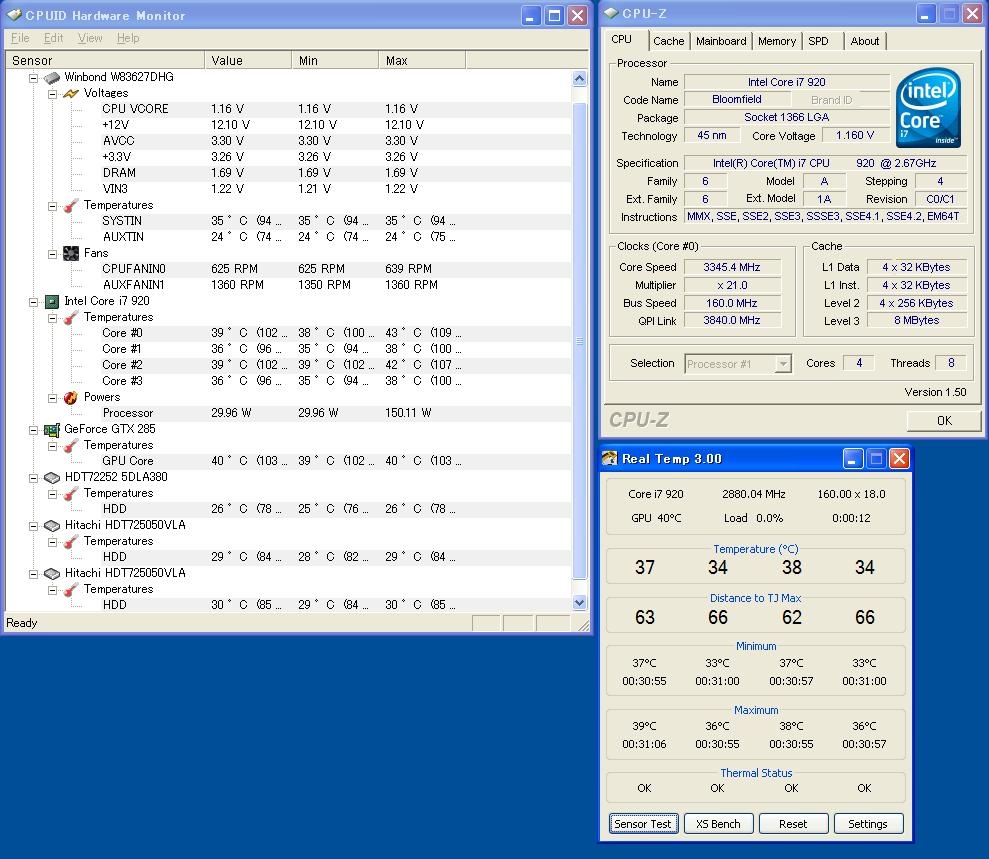This screenshot has height=859, width=989.
Task: Click the Voltages lightning icon
Action: (x=71, y=93)
